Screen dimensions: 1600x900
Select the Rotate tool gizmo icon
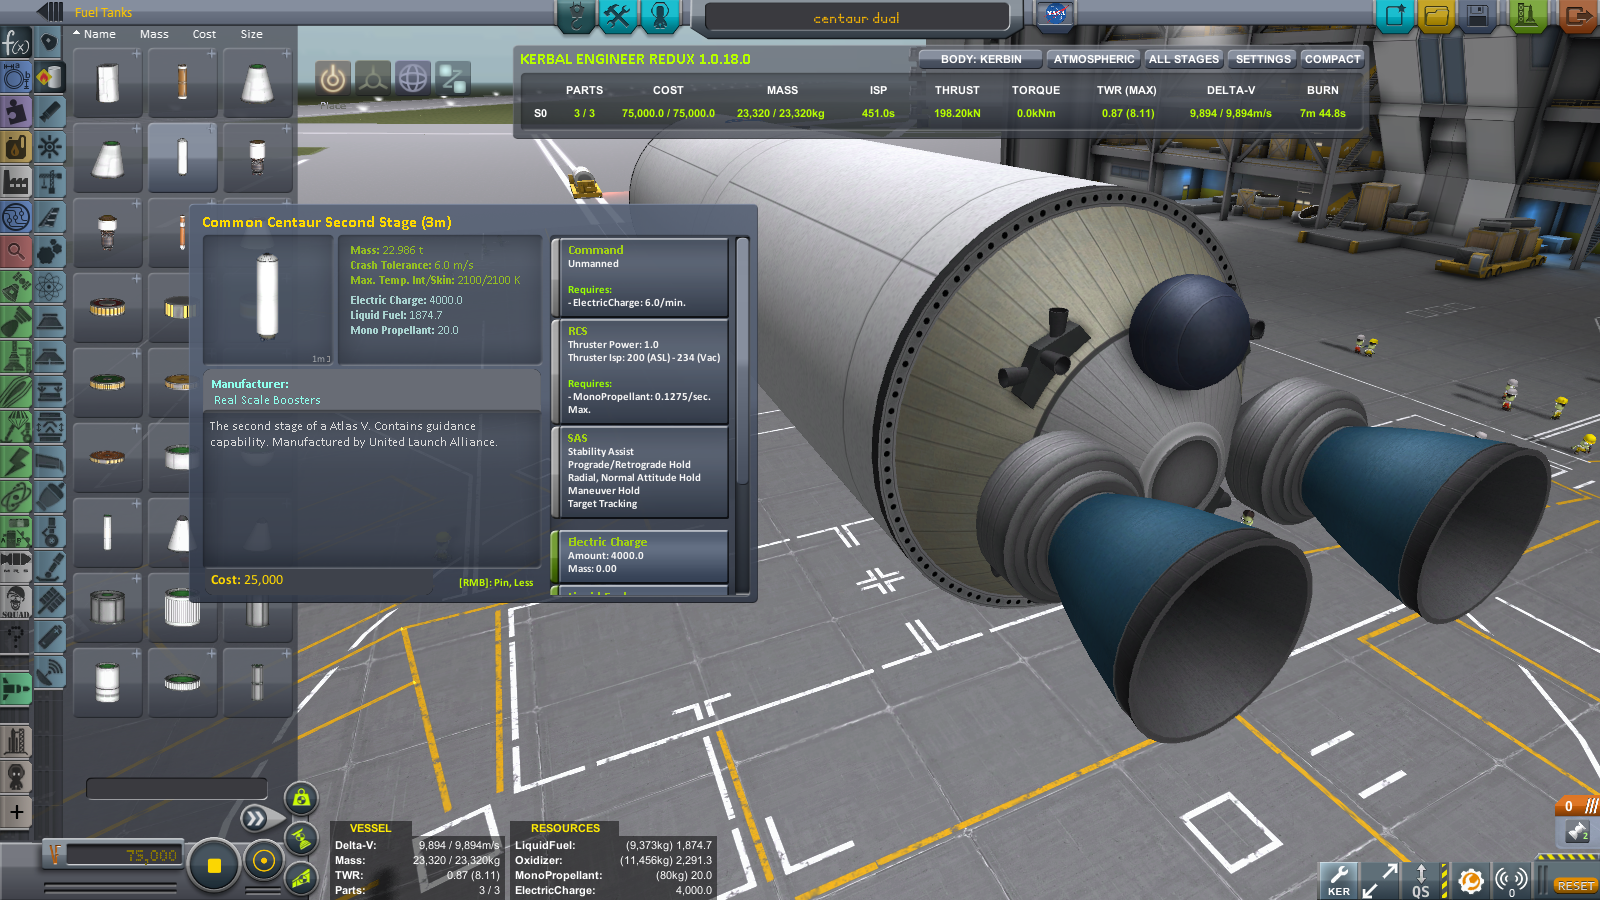(413, 78)
